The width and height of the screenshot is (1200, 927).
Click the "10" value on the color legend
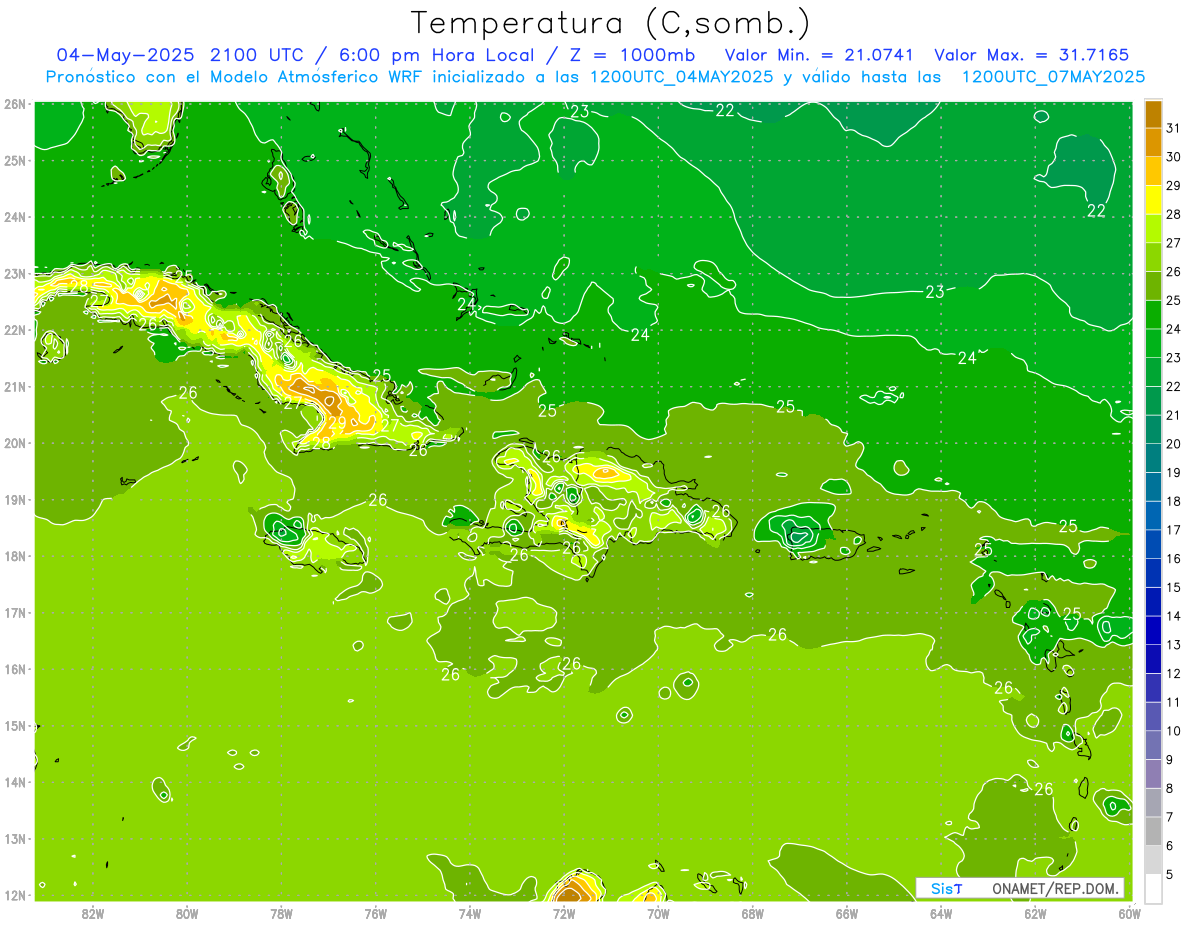click(x=1174, y=731)
